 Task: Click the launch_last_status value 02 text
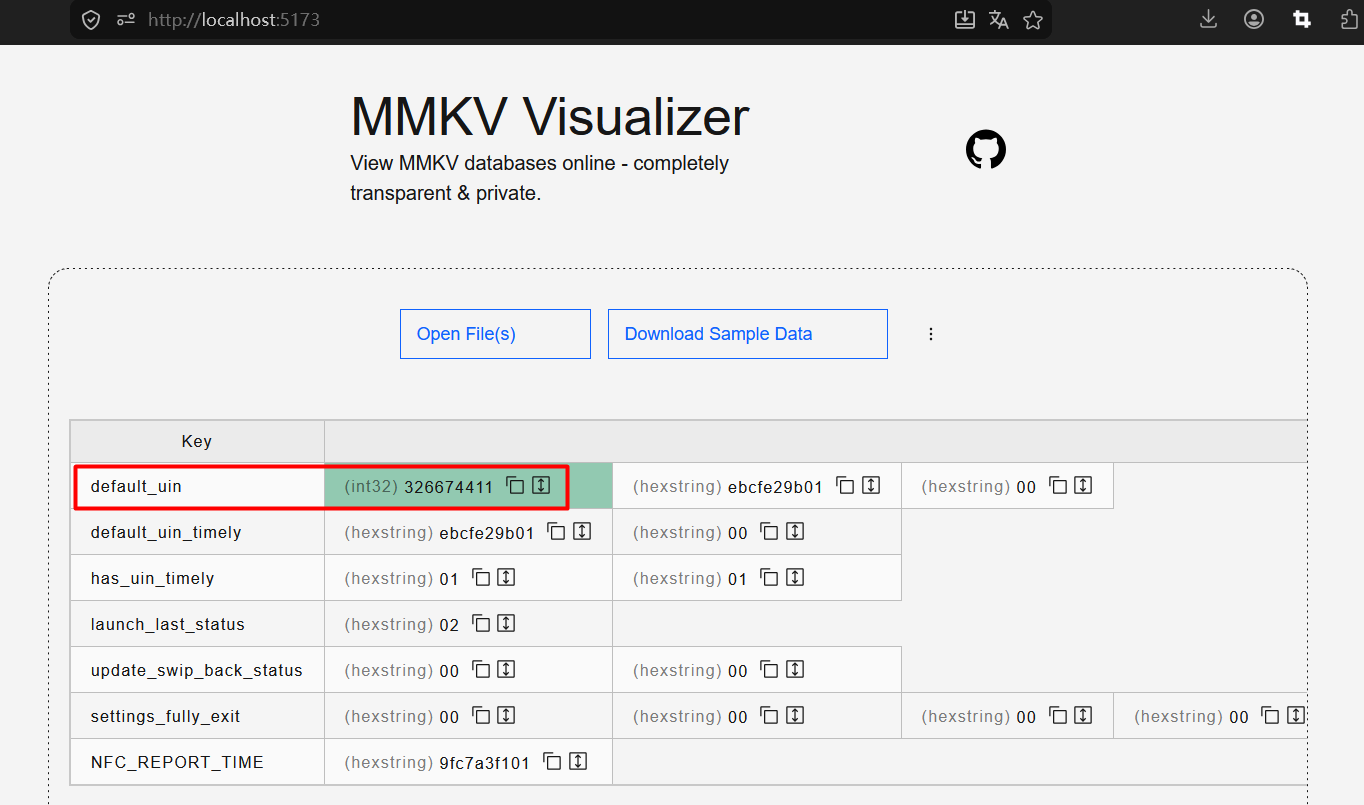(x=449, y=625)
